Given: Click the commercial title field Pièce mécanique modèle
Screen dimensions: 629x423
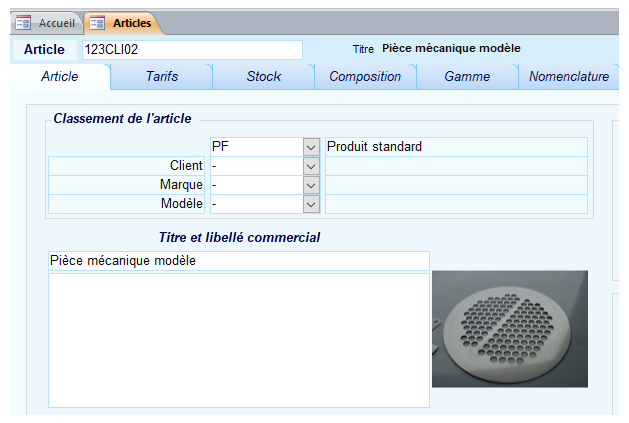Looking at the screenshot, I should point(238,261).
